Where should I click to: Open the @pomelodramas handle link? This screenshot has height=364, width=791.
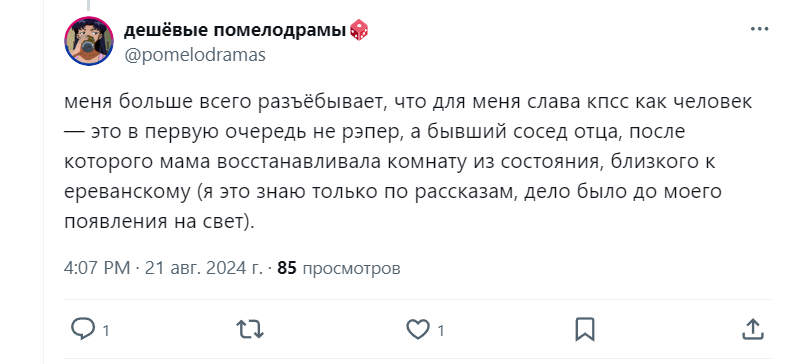pos(195,54)
